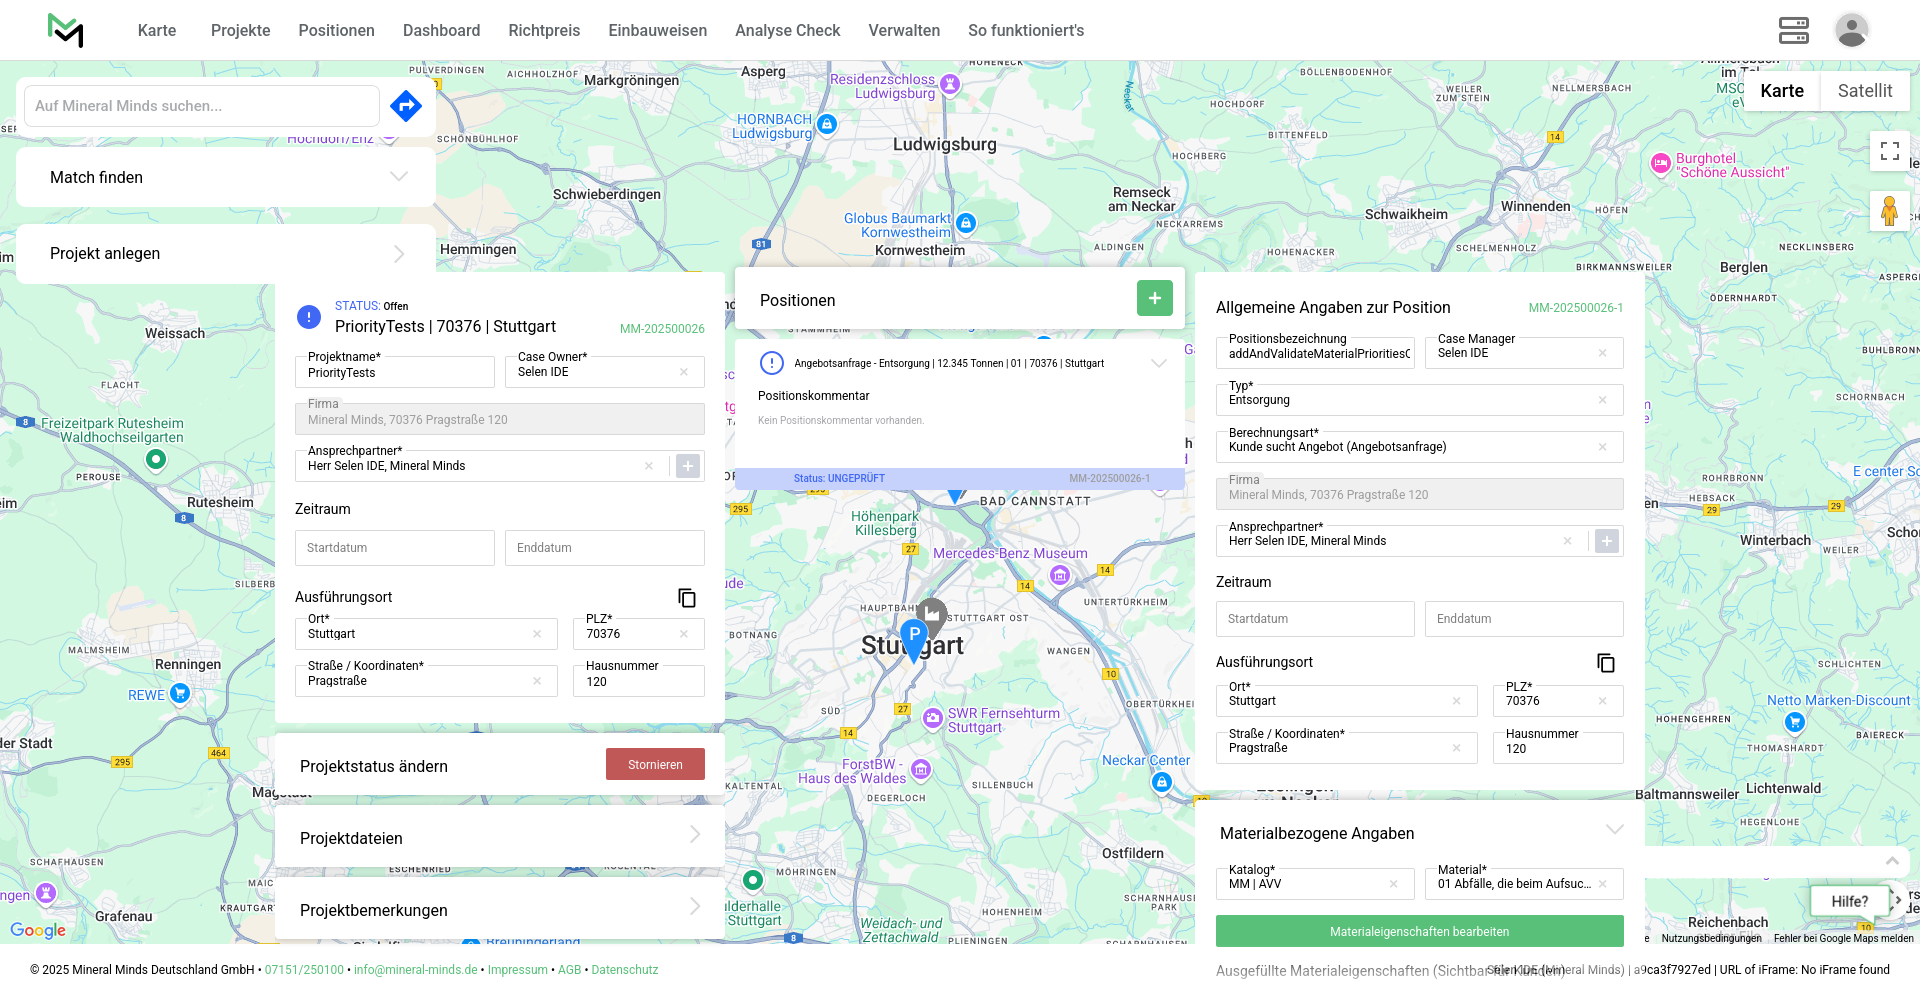Click the Mineral Minds logo
Screen dimensions: 1920x994
tap(65, 30)
